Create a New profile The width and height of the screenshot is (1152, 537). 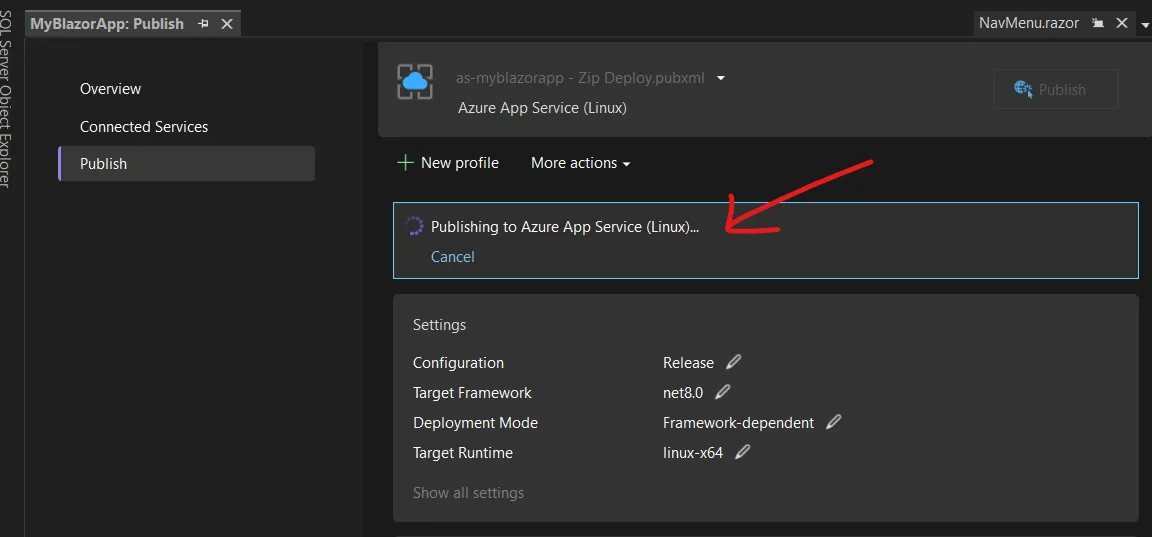pos(447,163)
